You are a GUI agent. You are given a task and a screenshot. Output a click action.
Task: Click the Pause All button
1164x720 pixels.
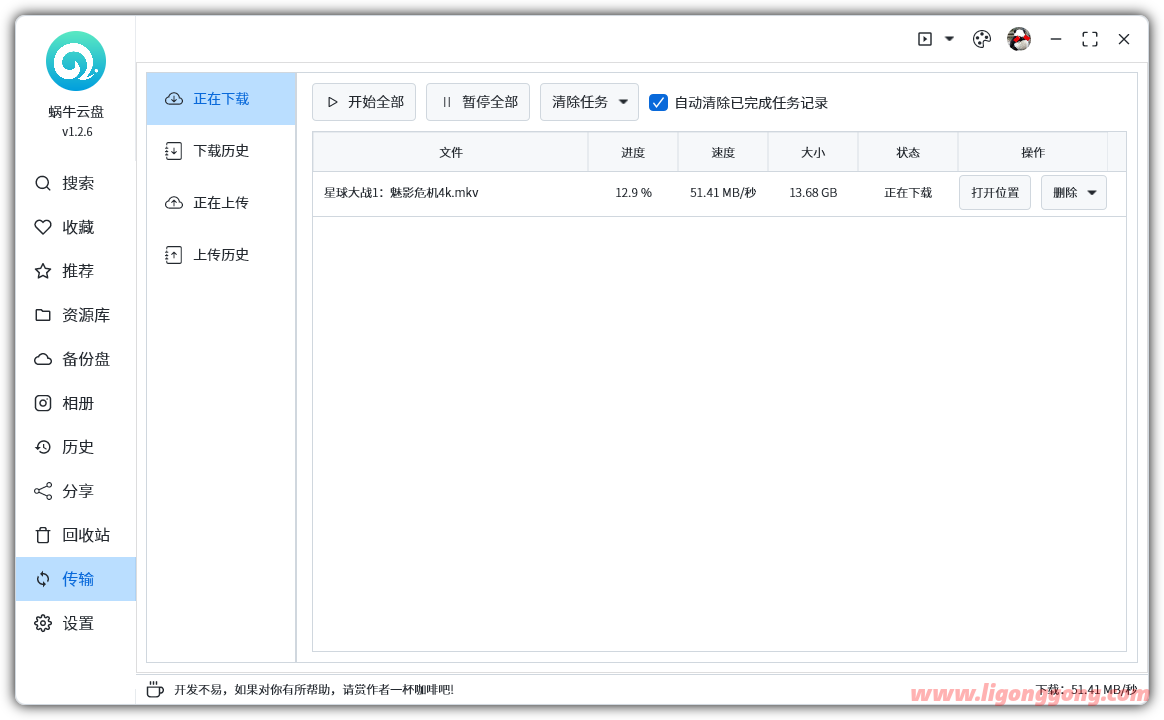click(x=478, y=102)
